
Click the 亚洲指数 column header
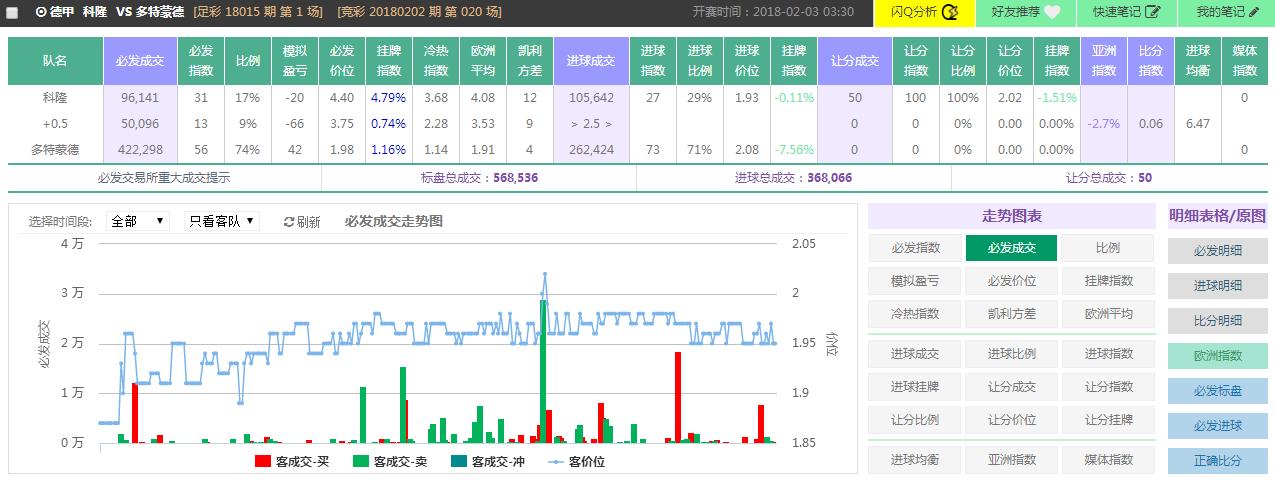pyautogui.click(x=1104, y=61)
